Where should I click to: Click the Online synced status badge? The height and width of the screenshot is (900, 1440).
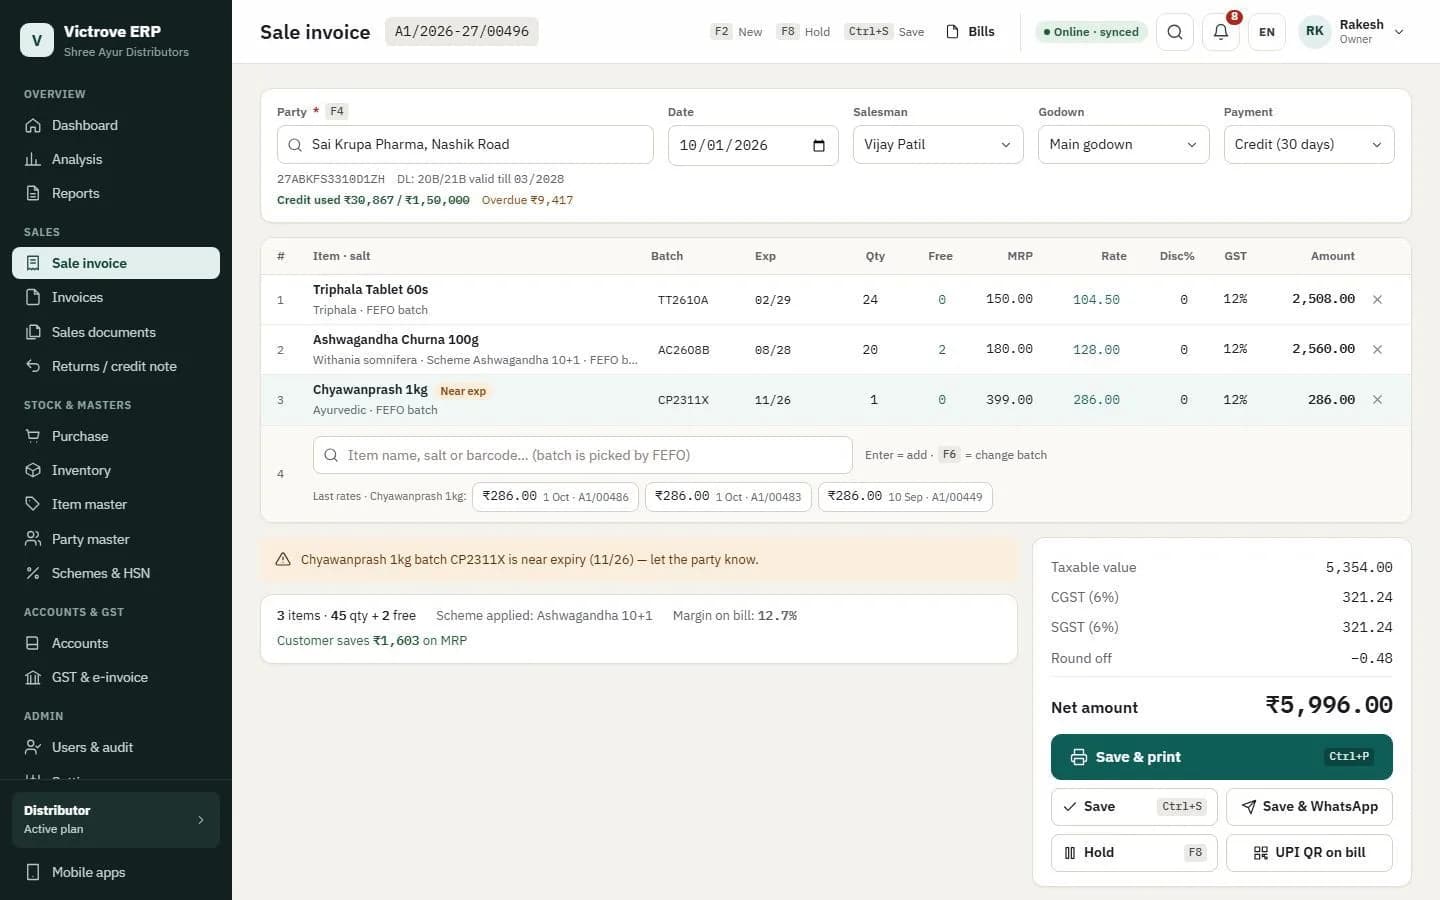[1091, 32]
